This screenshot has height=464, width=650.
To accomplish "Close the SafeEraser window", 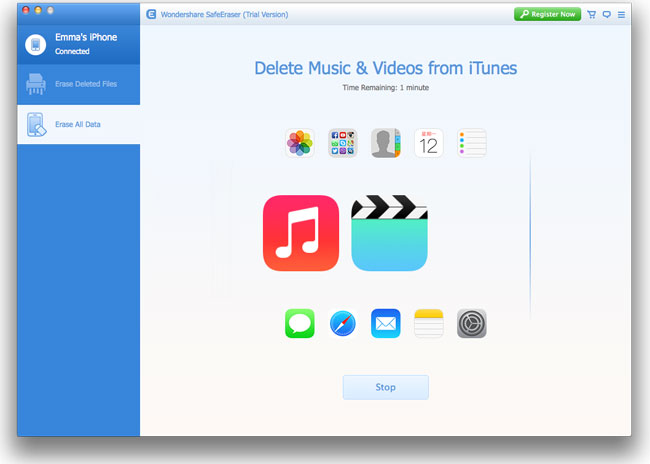I will click(x=26, y=10).
